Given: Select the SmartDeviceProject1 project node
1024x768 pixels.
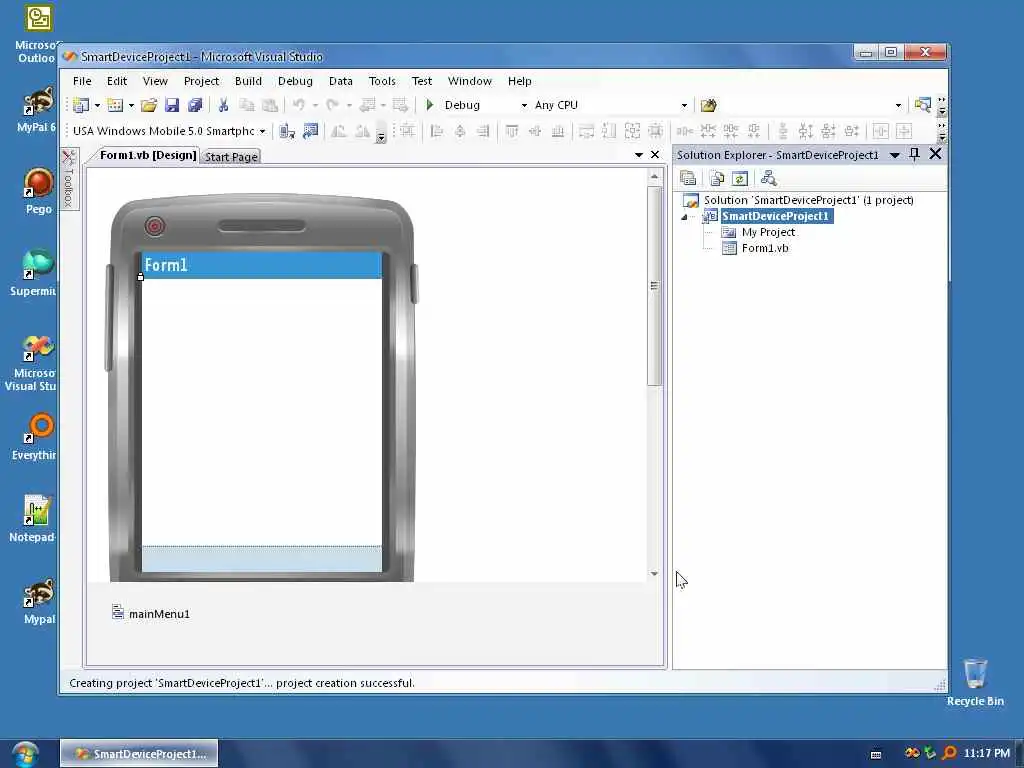Looking at the screenshot, I should pos(775,216).
